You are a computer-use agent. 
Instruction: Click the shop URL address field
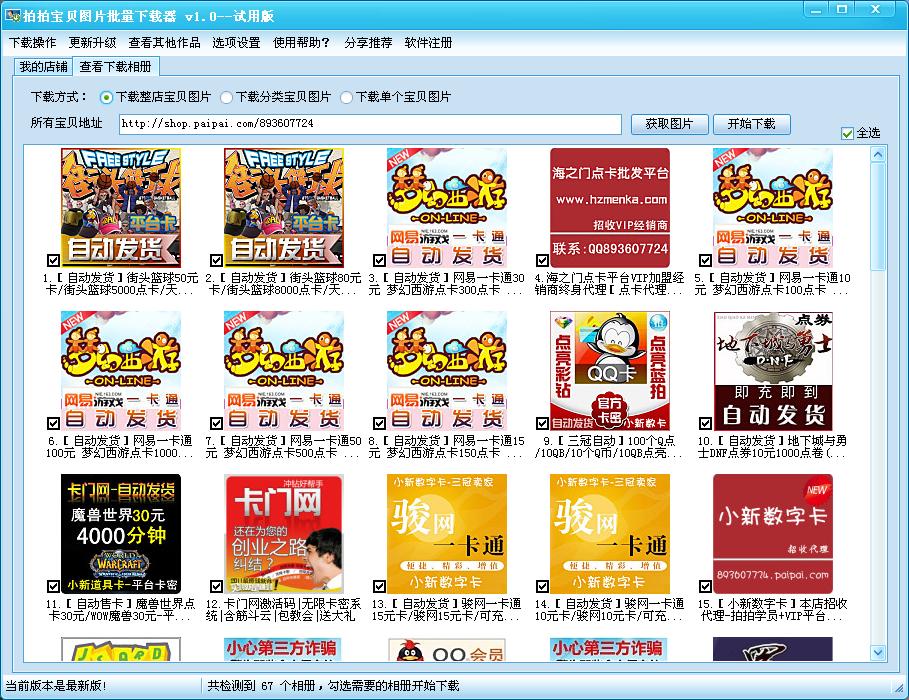point(370,124)
